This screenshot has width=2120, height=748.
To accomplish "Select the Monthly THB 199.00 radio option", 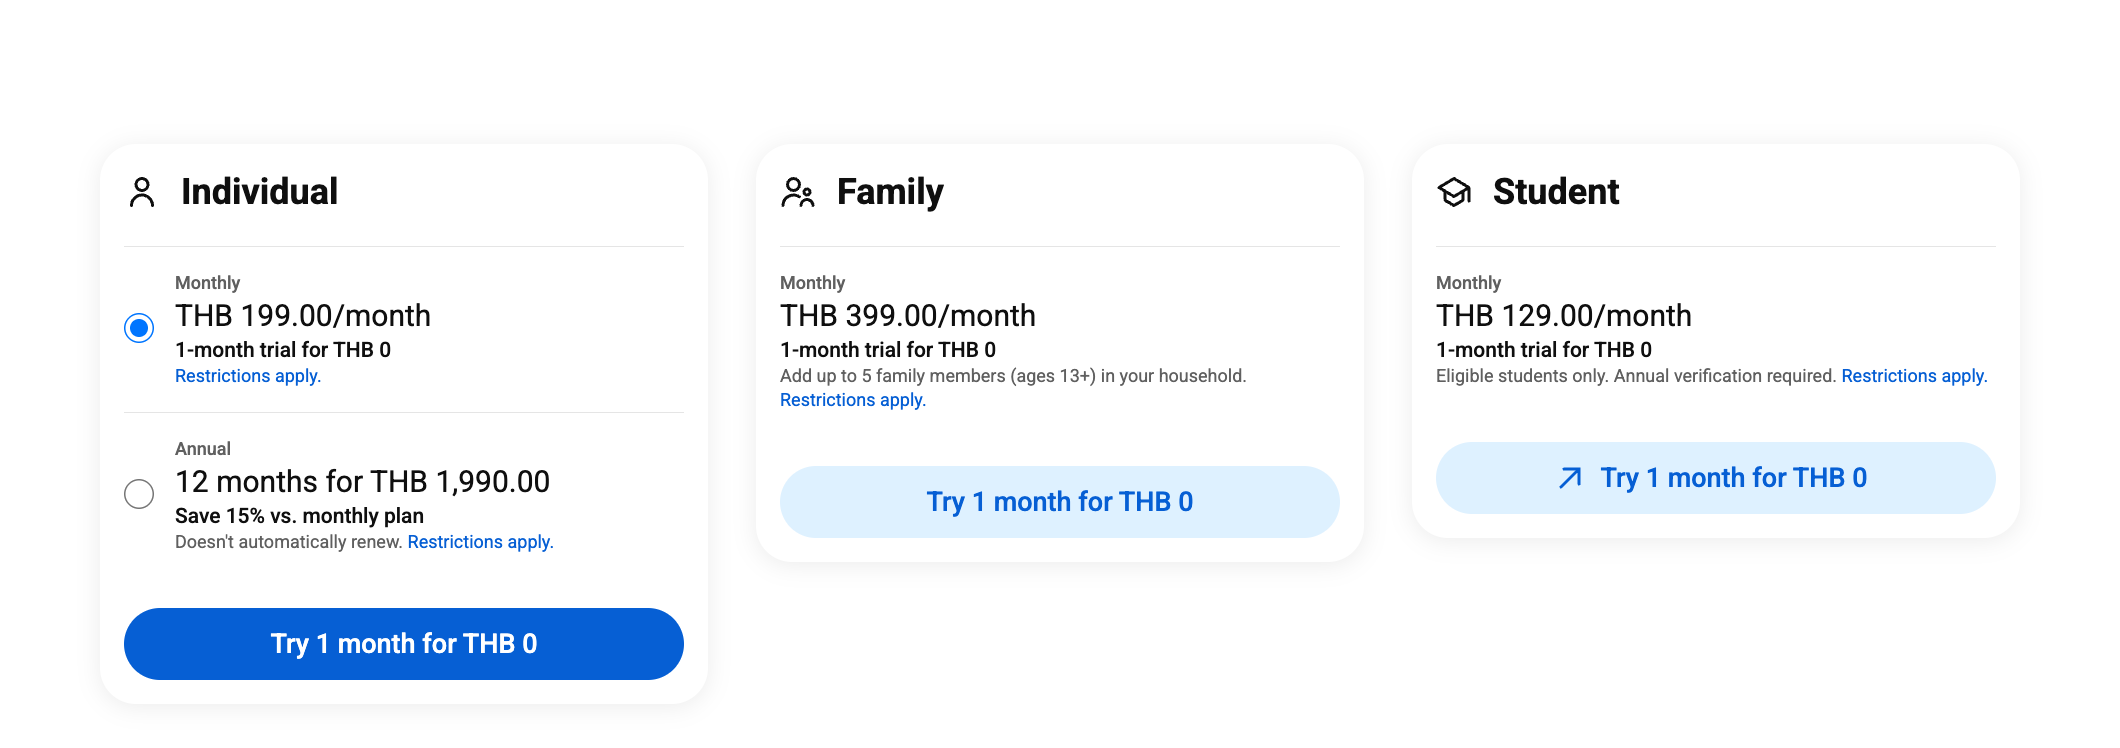I will (x=139, y=328).
